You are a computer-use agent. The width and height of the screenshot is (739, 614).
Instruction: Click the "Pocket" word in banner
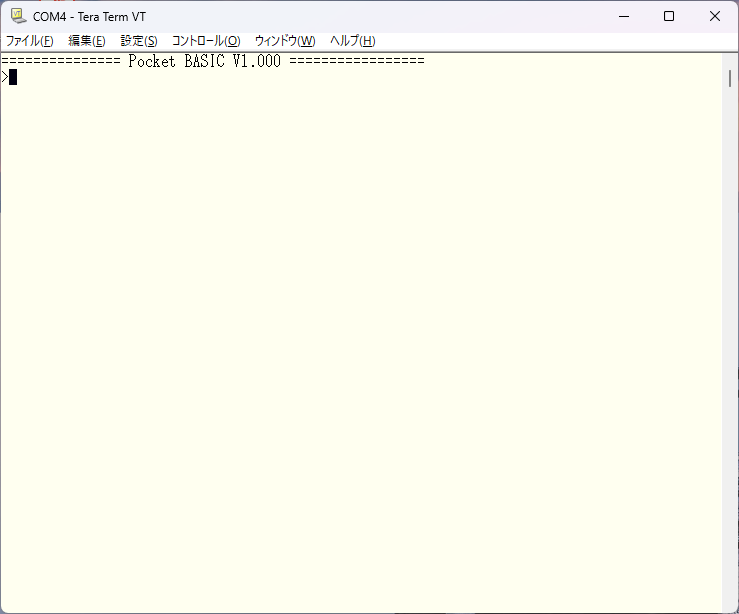tap(152, 61)
